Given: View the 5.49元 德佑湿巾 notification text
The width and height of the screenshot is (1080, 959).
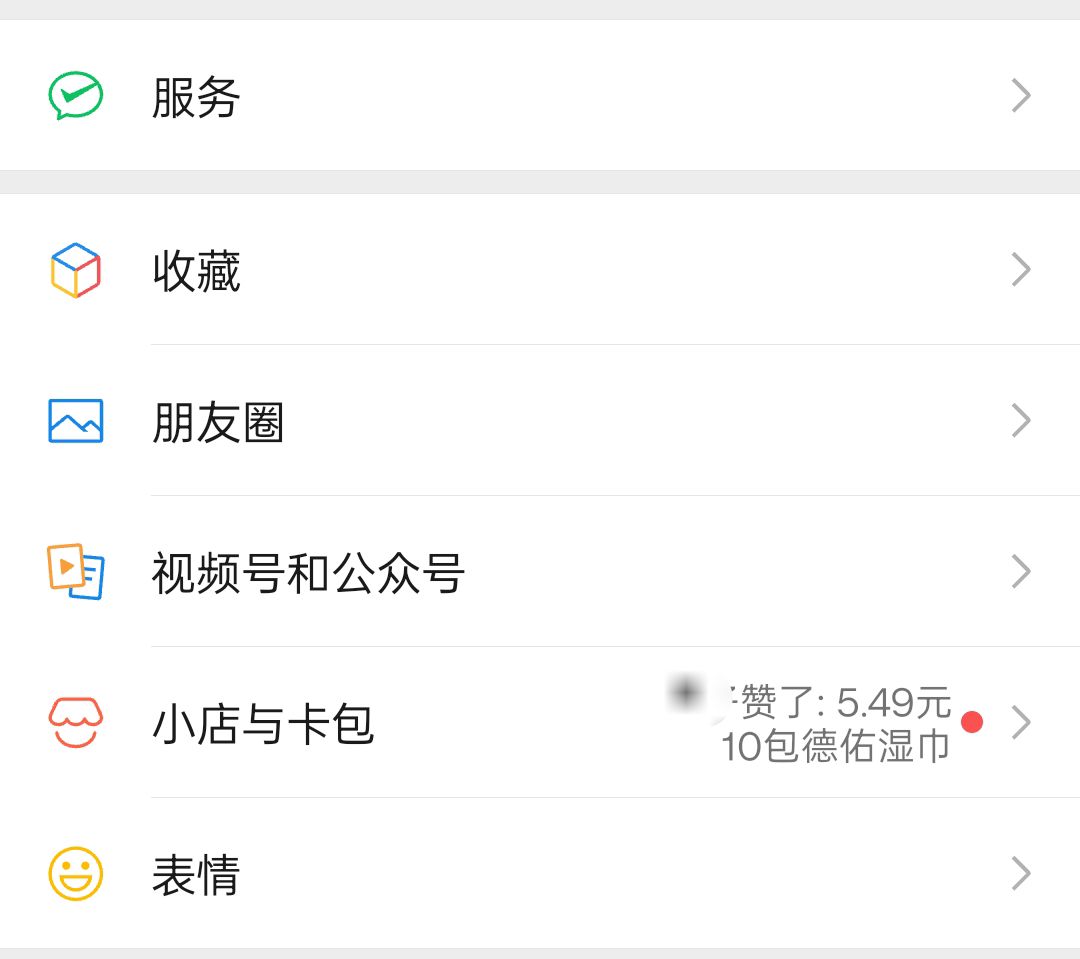Looking at the screenshot, I should point(838,725).
